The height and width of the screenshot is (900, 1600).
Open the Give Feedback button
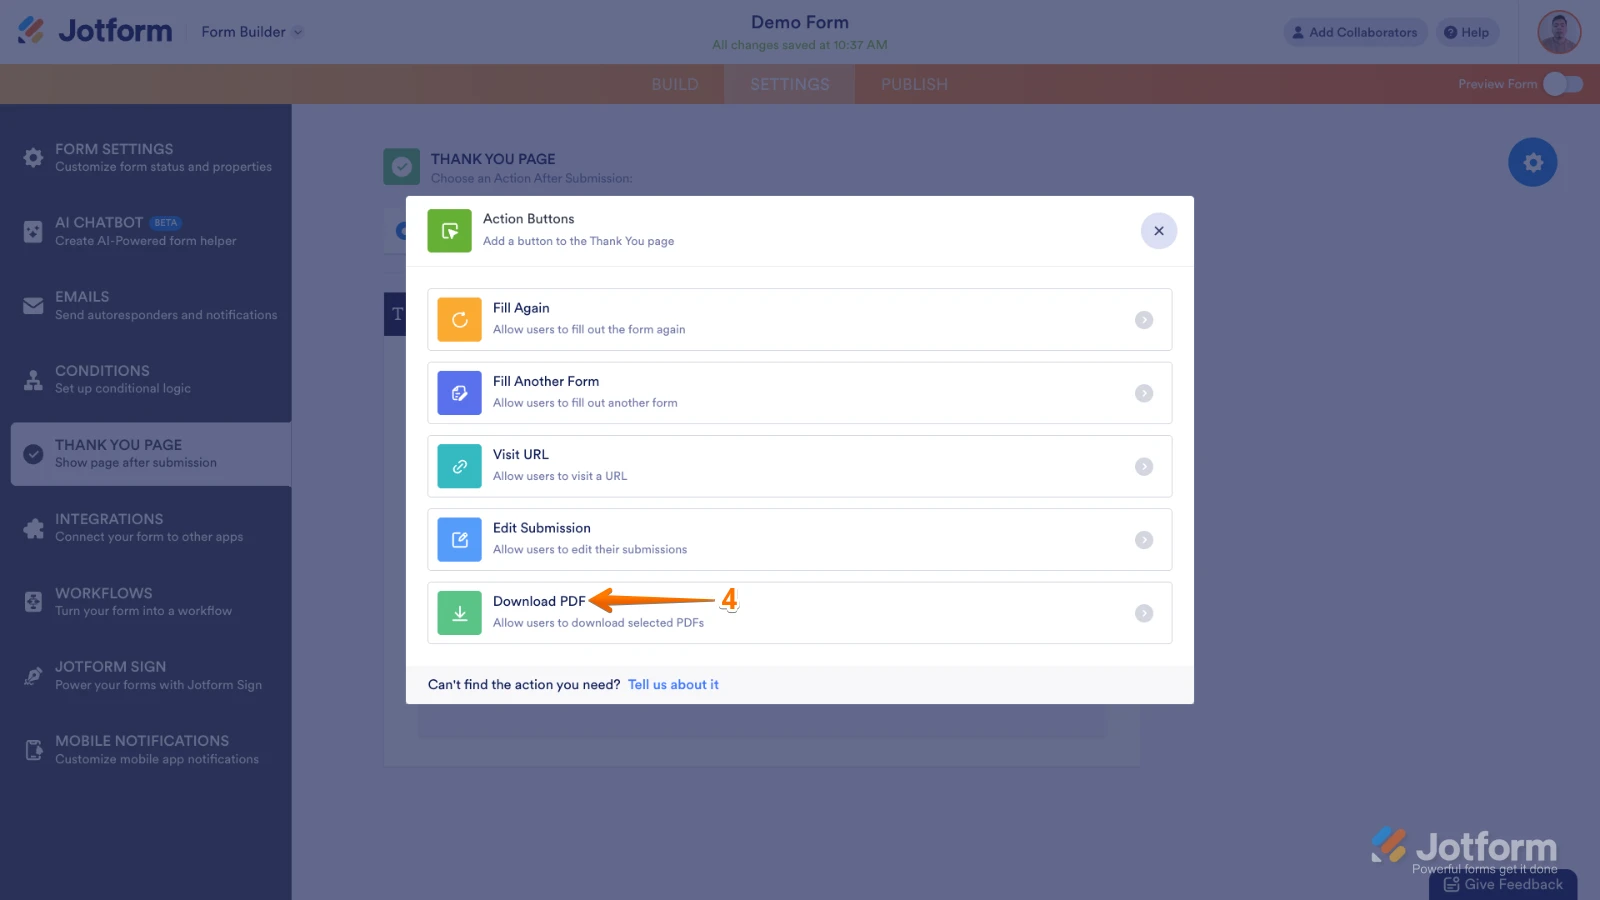point(1503,884)
